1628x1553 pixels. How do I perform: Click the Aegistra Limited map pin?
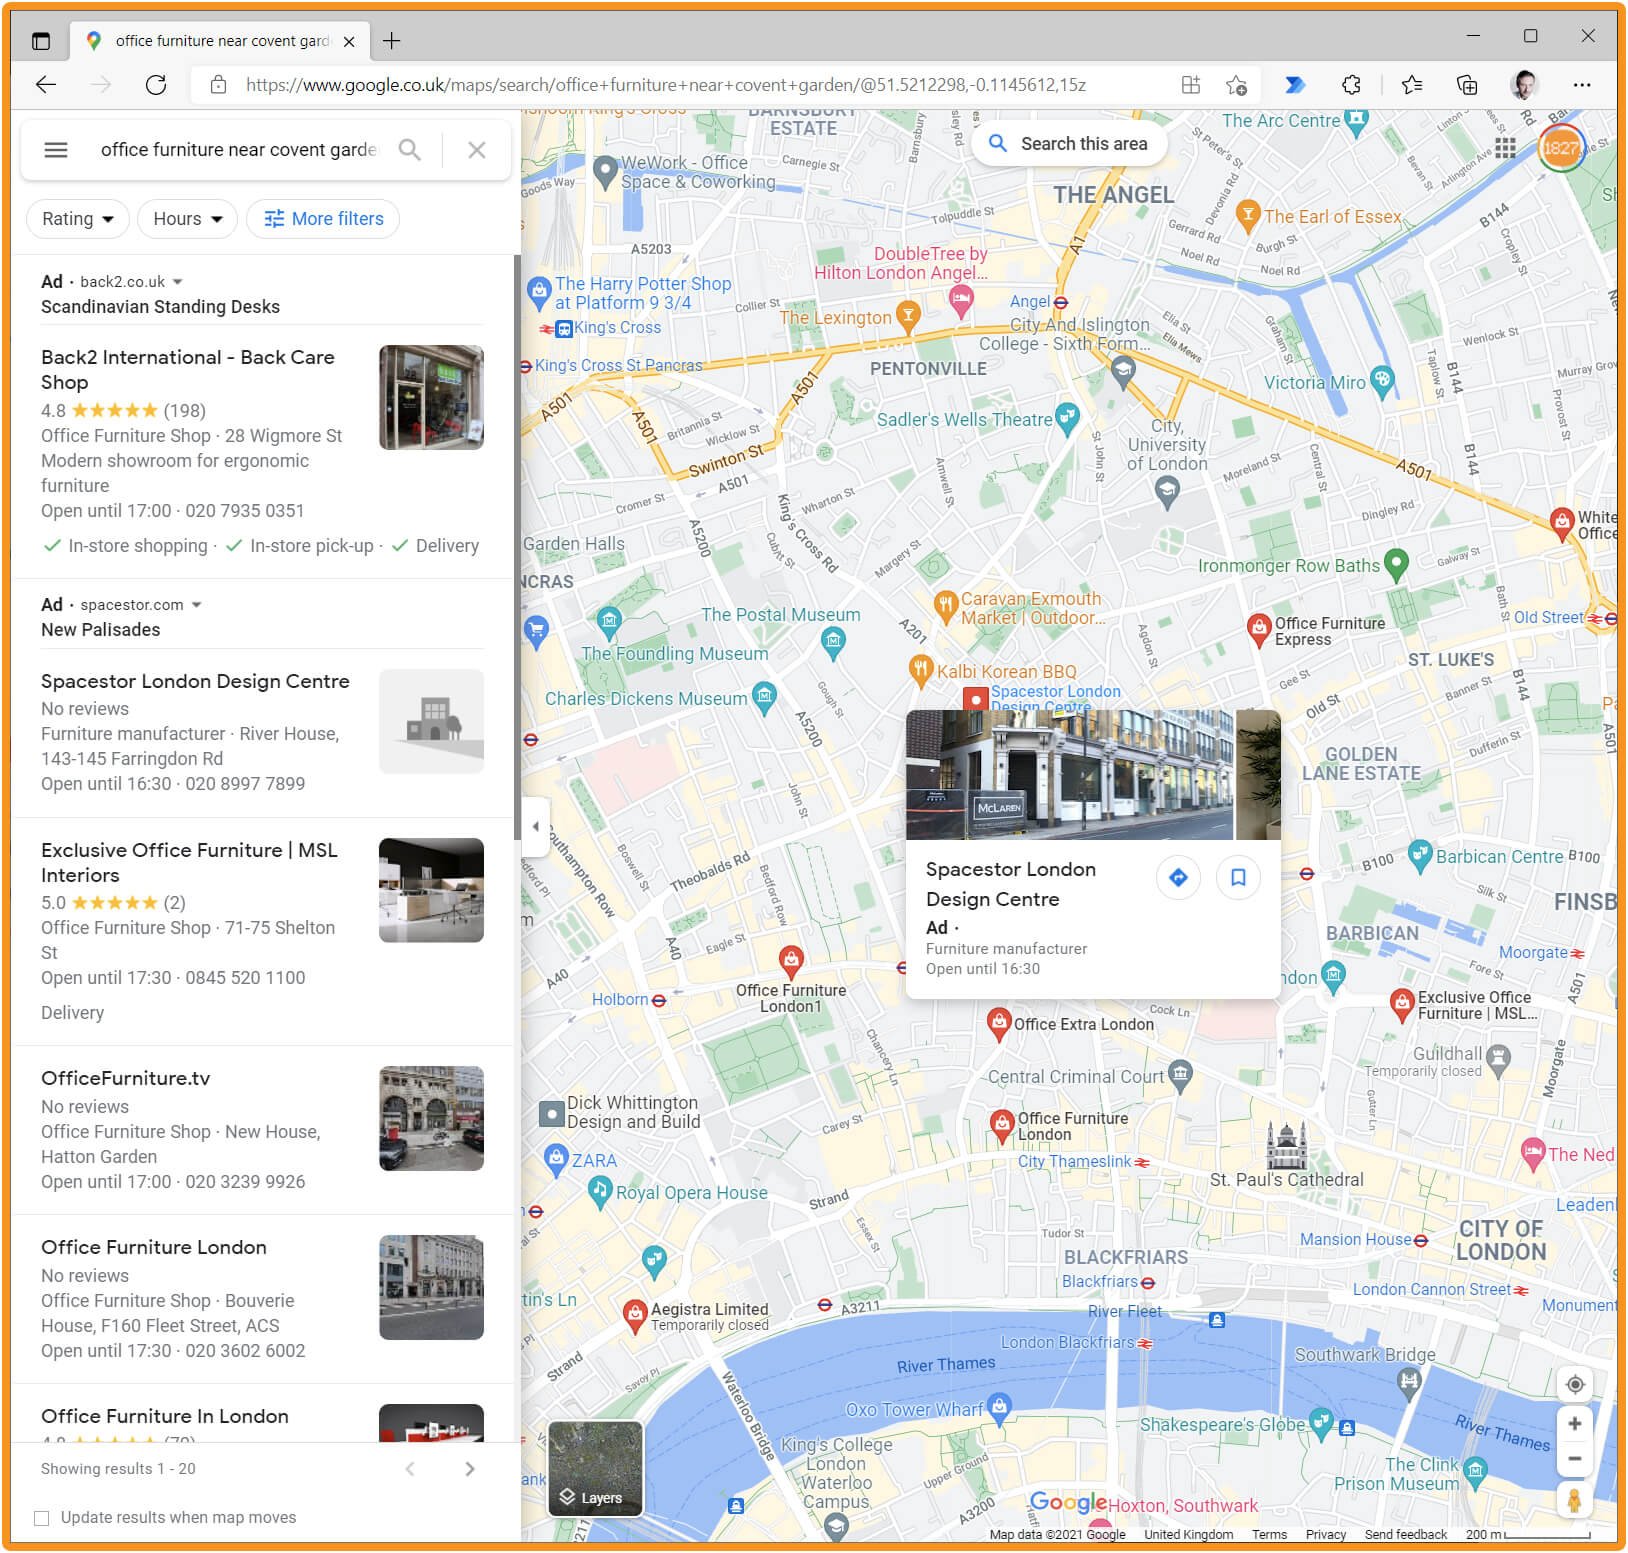click(x=634, y=1314)
